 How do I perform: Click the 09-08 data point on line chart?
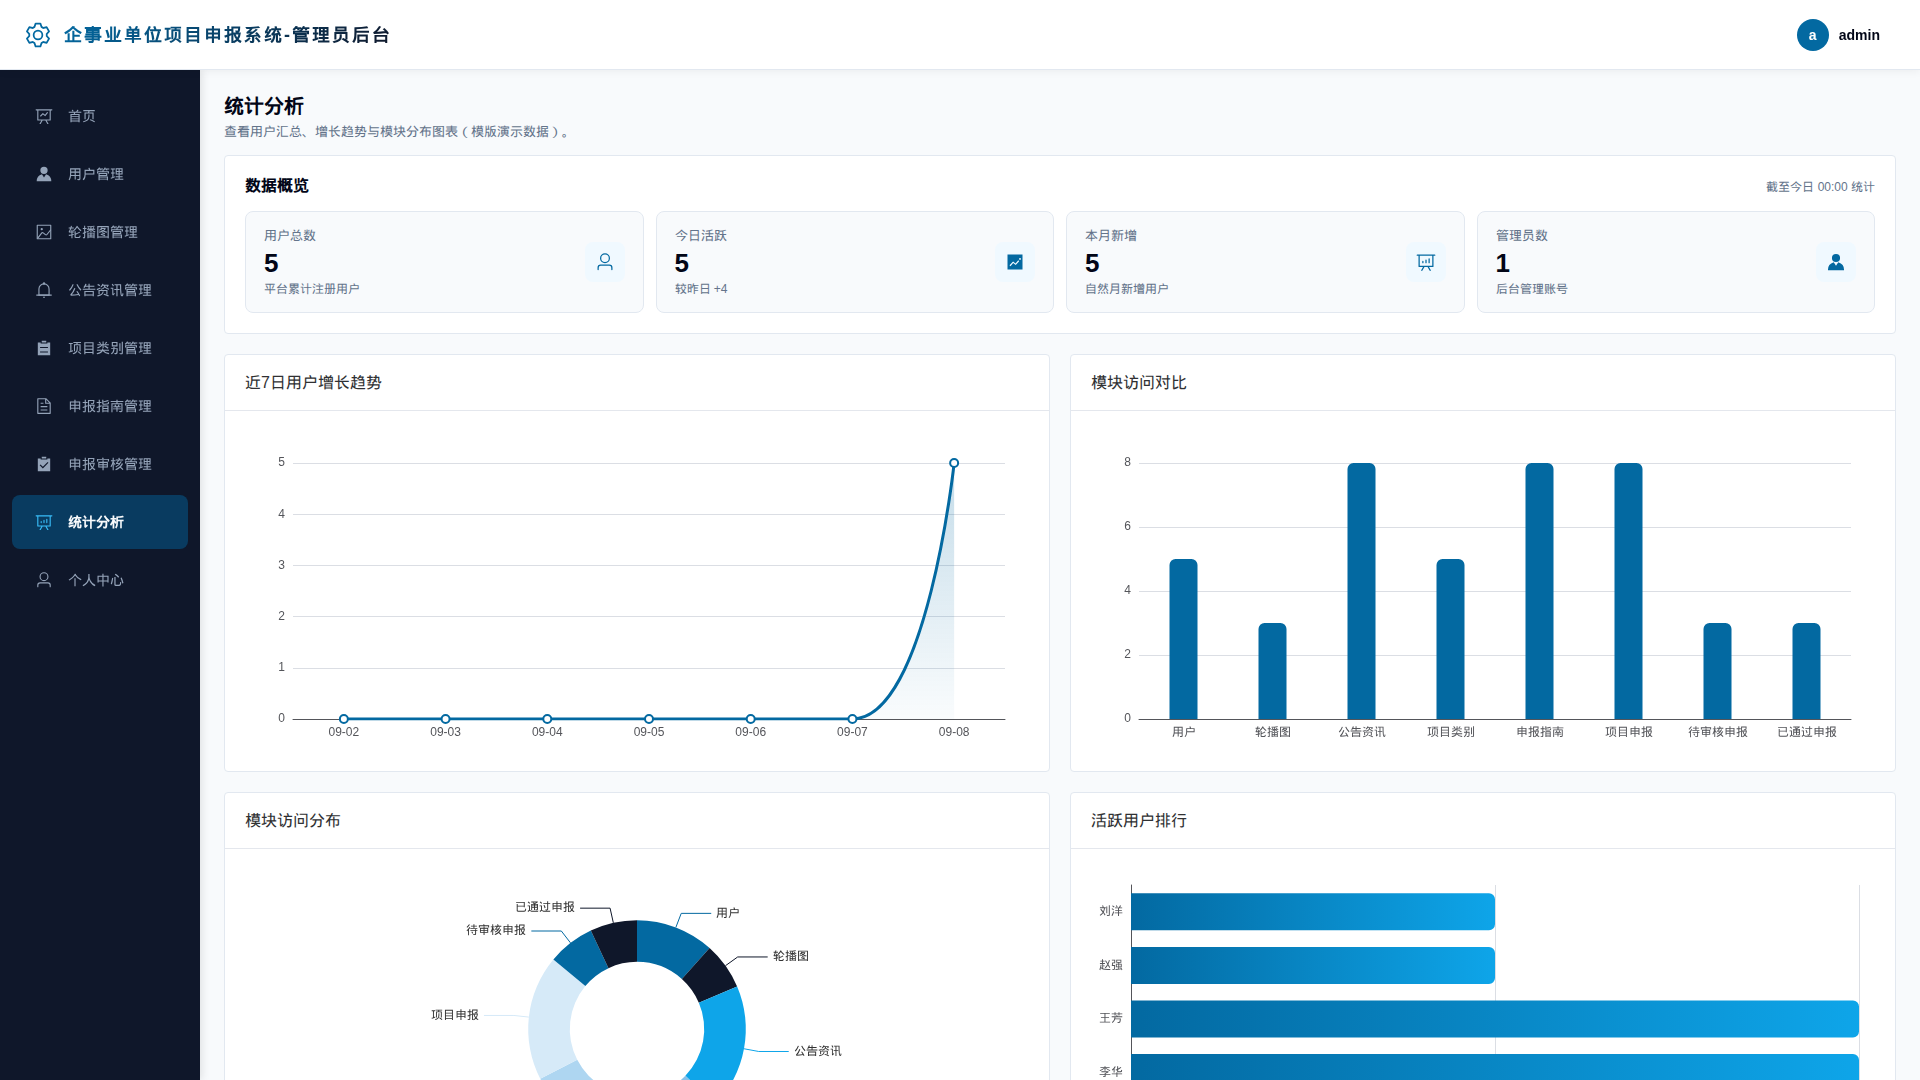click(x=954, y=463)
